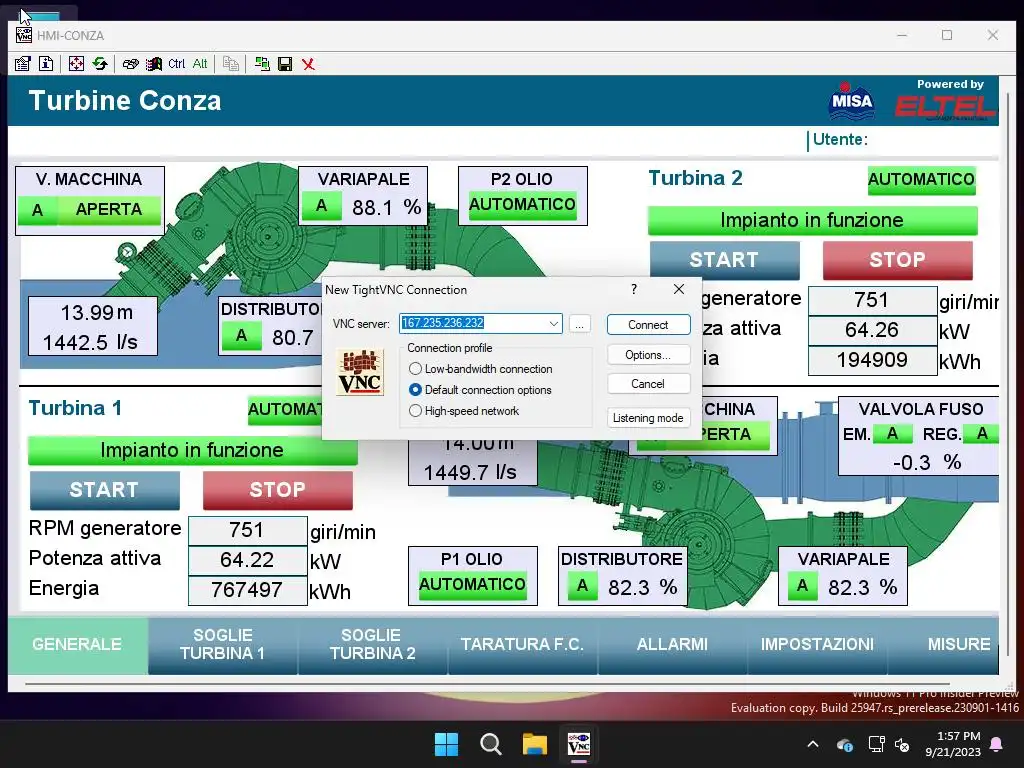Click the cloud sync tray icon
1024x768 pixels.
tap(844, 744)
